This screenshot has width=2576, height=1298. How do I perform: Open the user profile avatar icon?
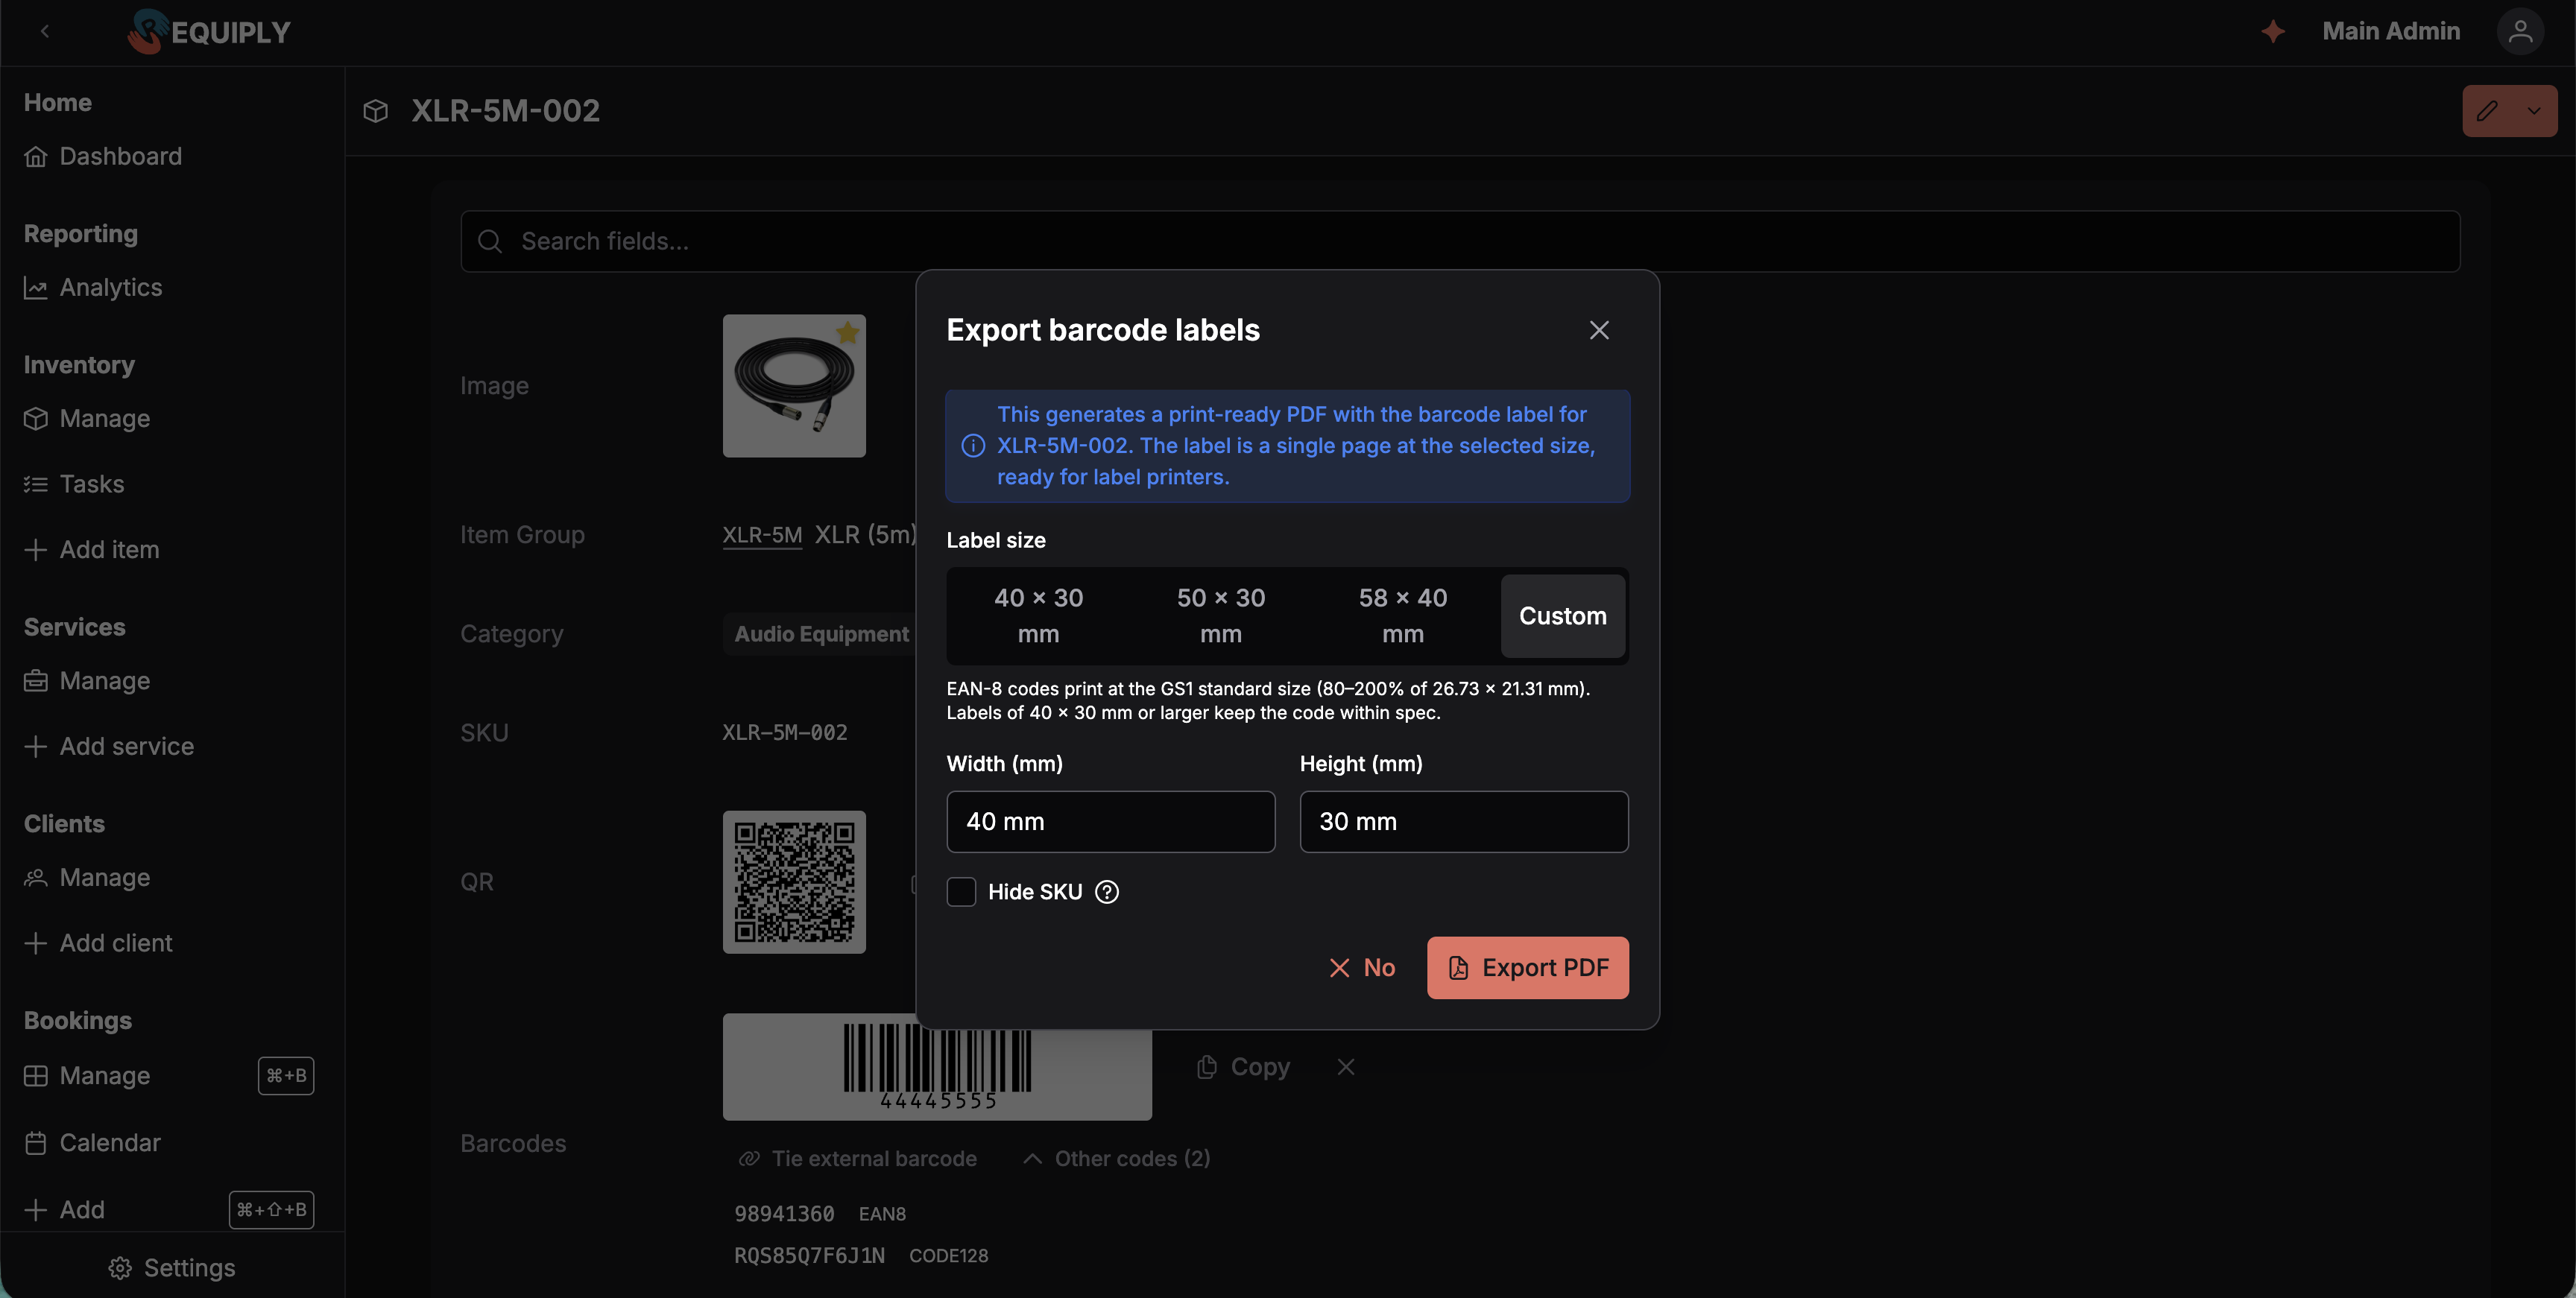click(x=2520, y=32)
